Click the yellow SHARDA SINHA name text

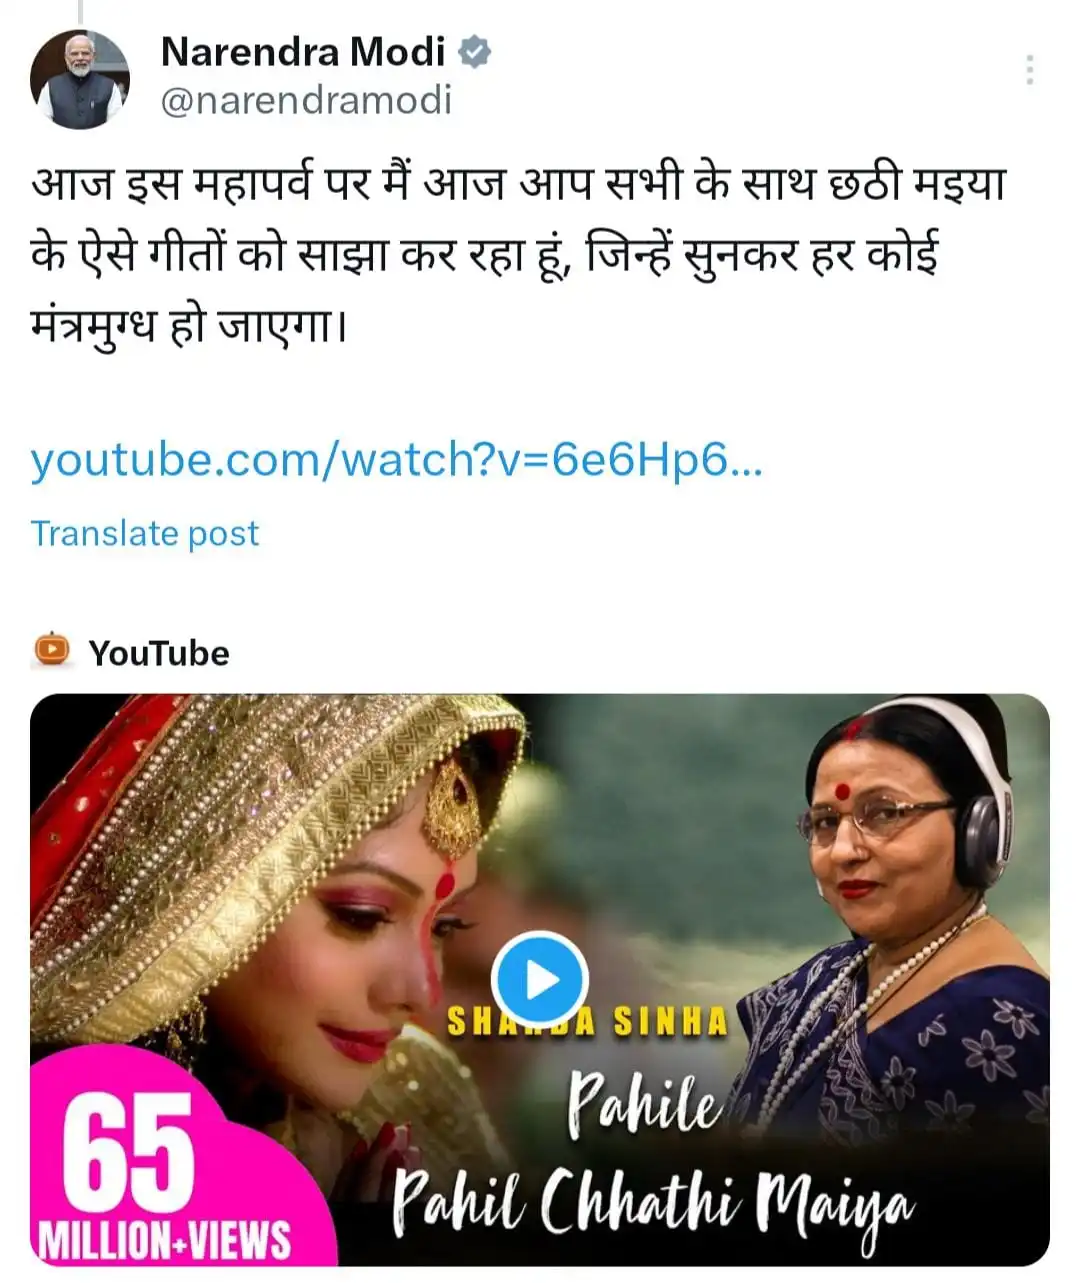click(587, 1022)
